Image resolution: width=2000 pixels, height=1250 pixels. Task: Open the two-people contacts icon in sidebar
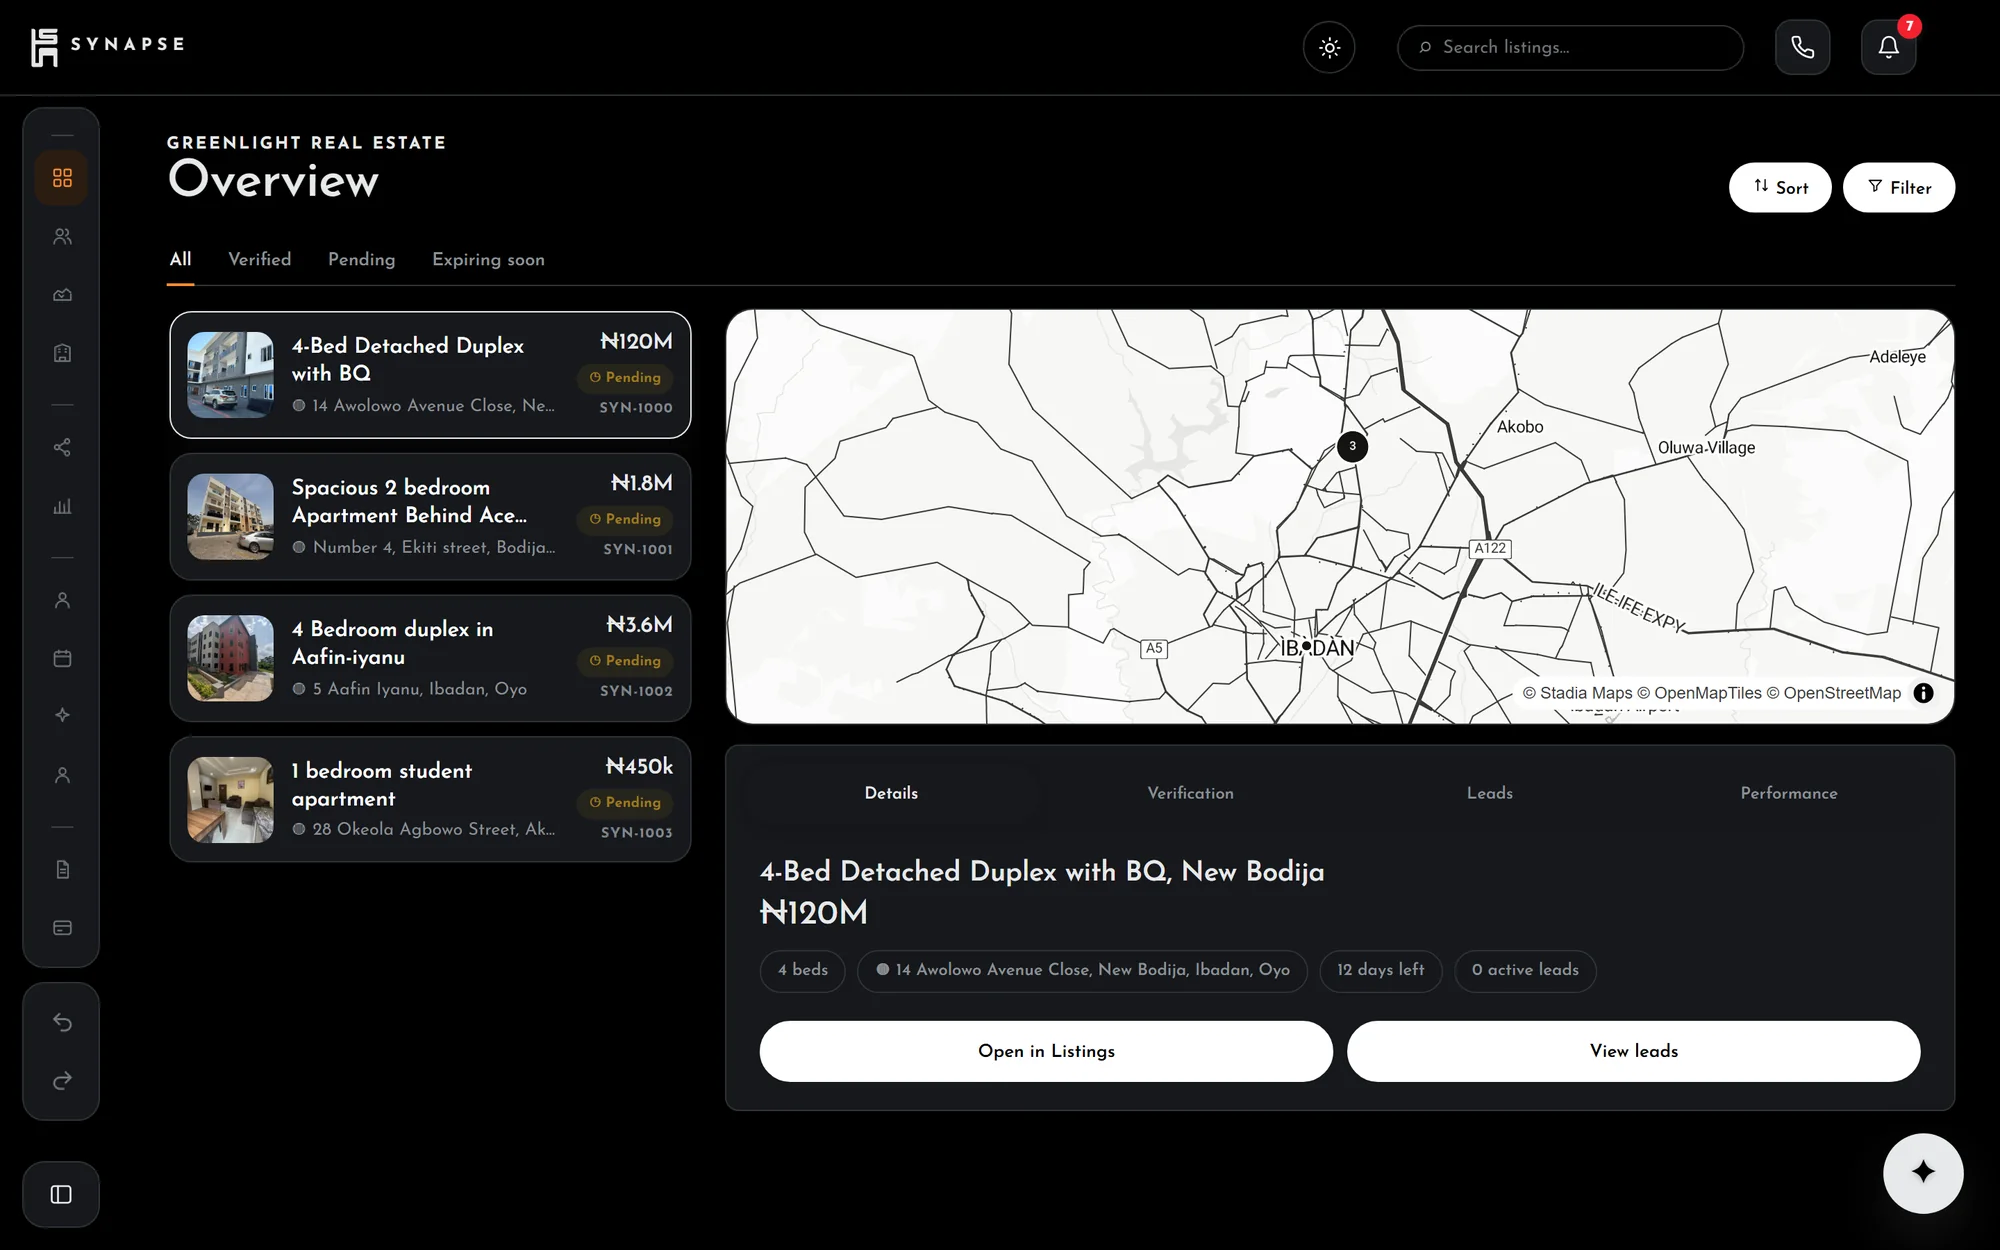[62, 237]
